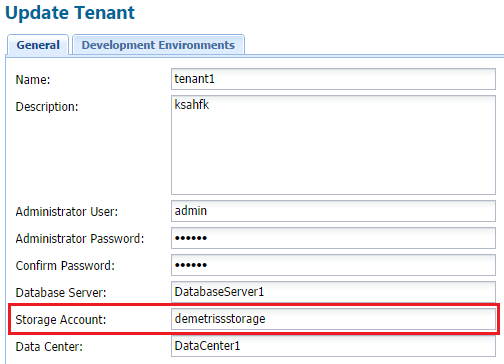Focus the Storage Account field demetrissstorage
This screenshot has height=364, width=504.
[x=333, y=319]
